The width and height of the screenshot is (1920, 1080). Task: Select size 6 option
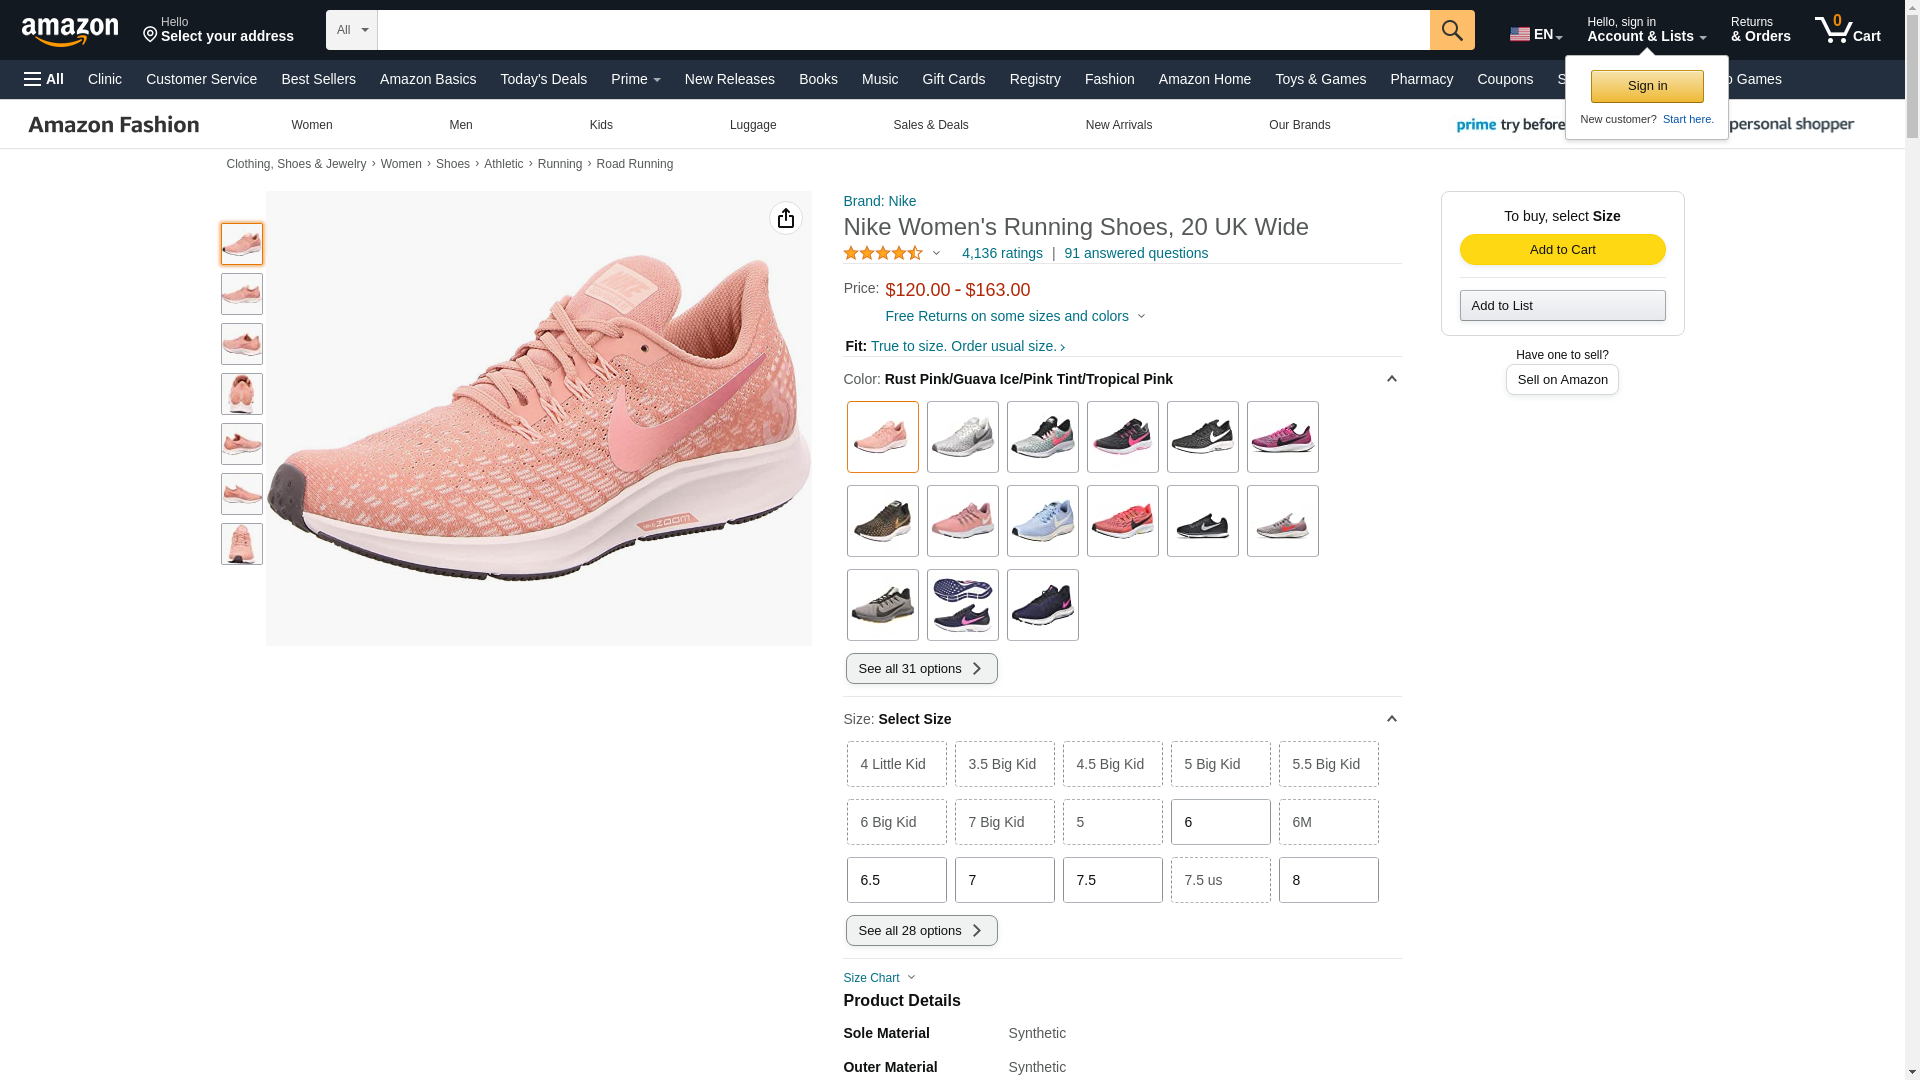tap(1220, 822)
